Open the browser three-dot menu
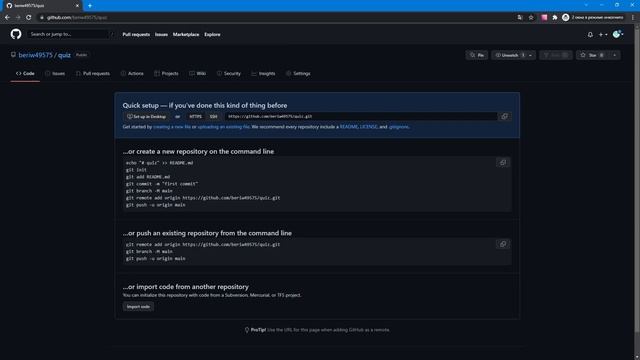 [x=633, y=18]
